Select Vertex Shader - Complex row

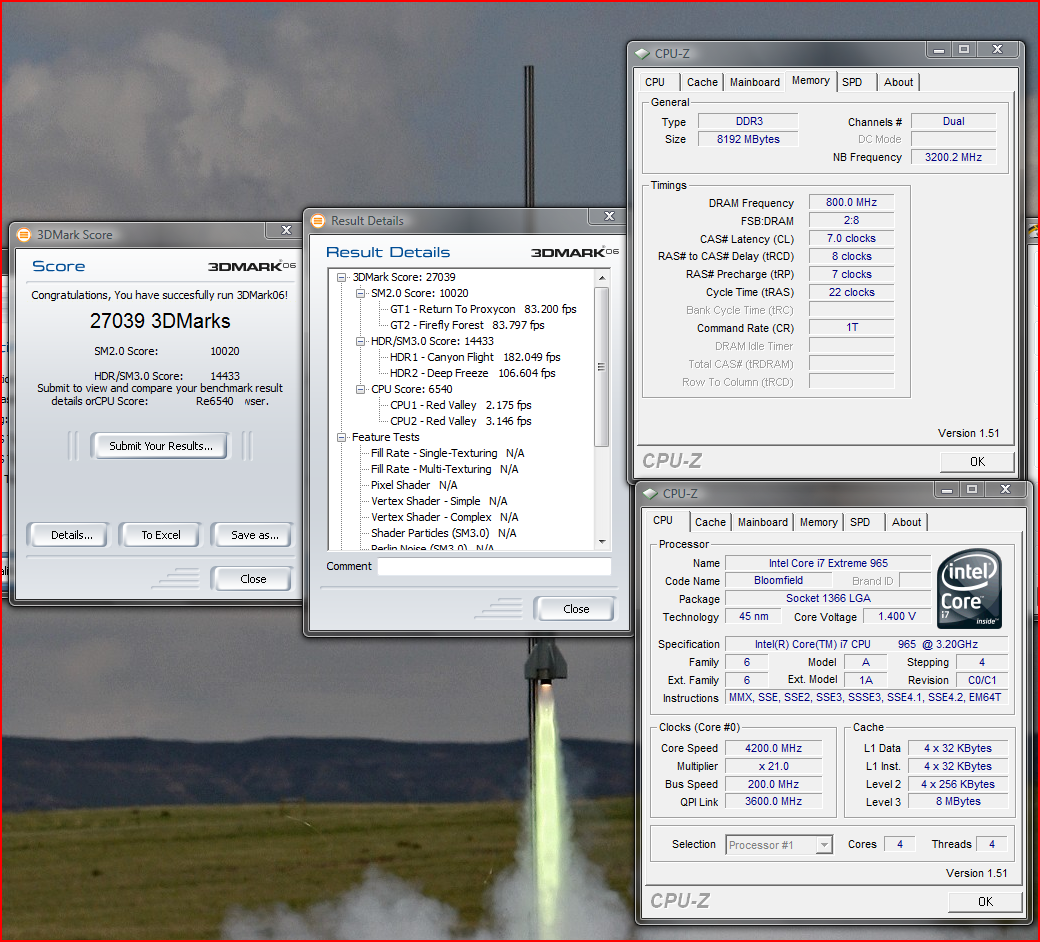click(x=444, y=517)
